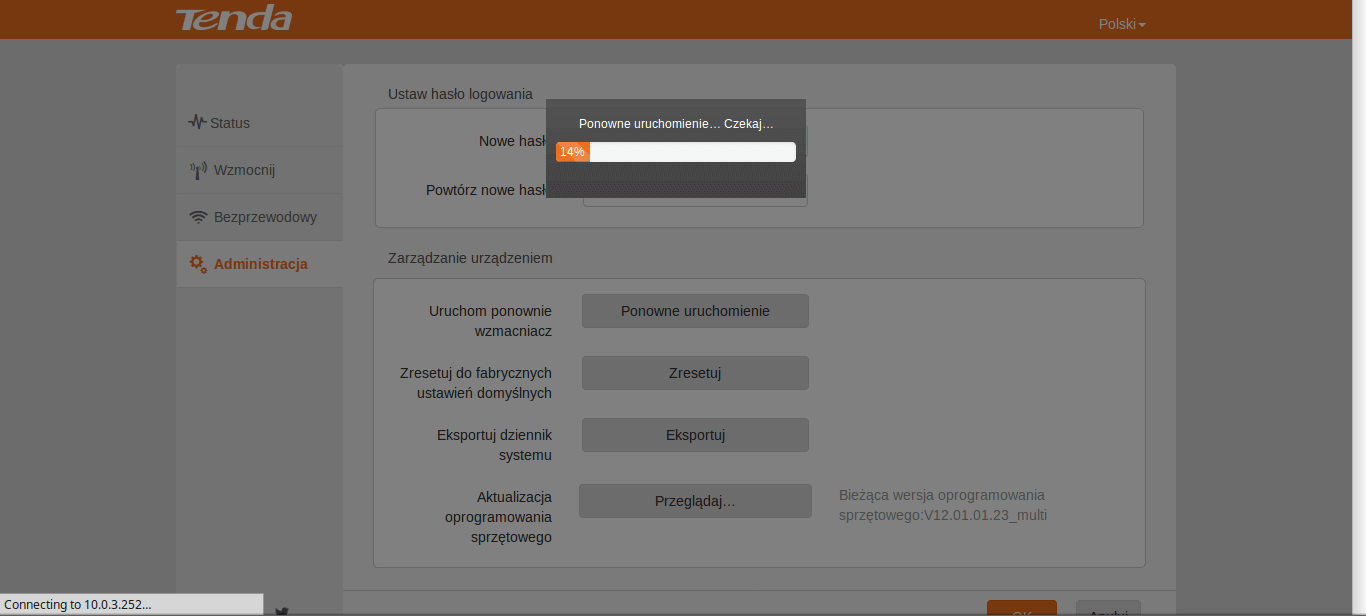Click the Tenda logo in header
1366x616 pixels.
click(234, 18)
